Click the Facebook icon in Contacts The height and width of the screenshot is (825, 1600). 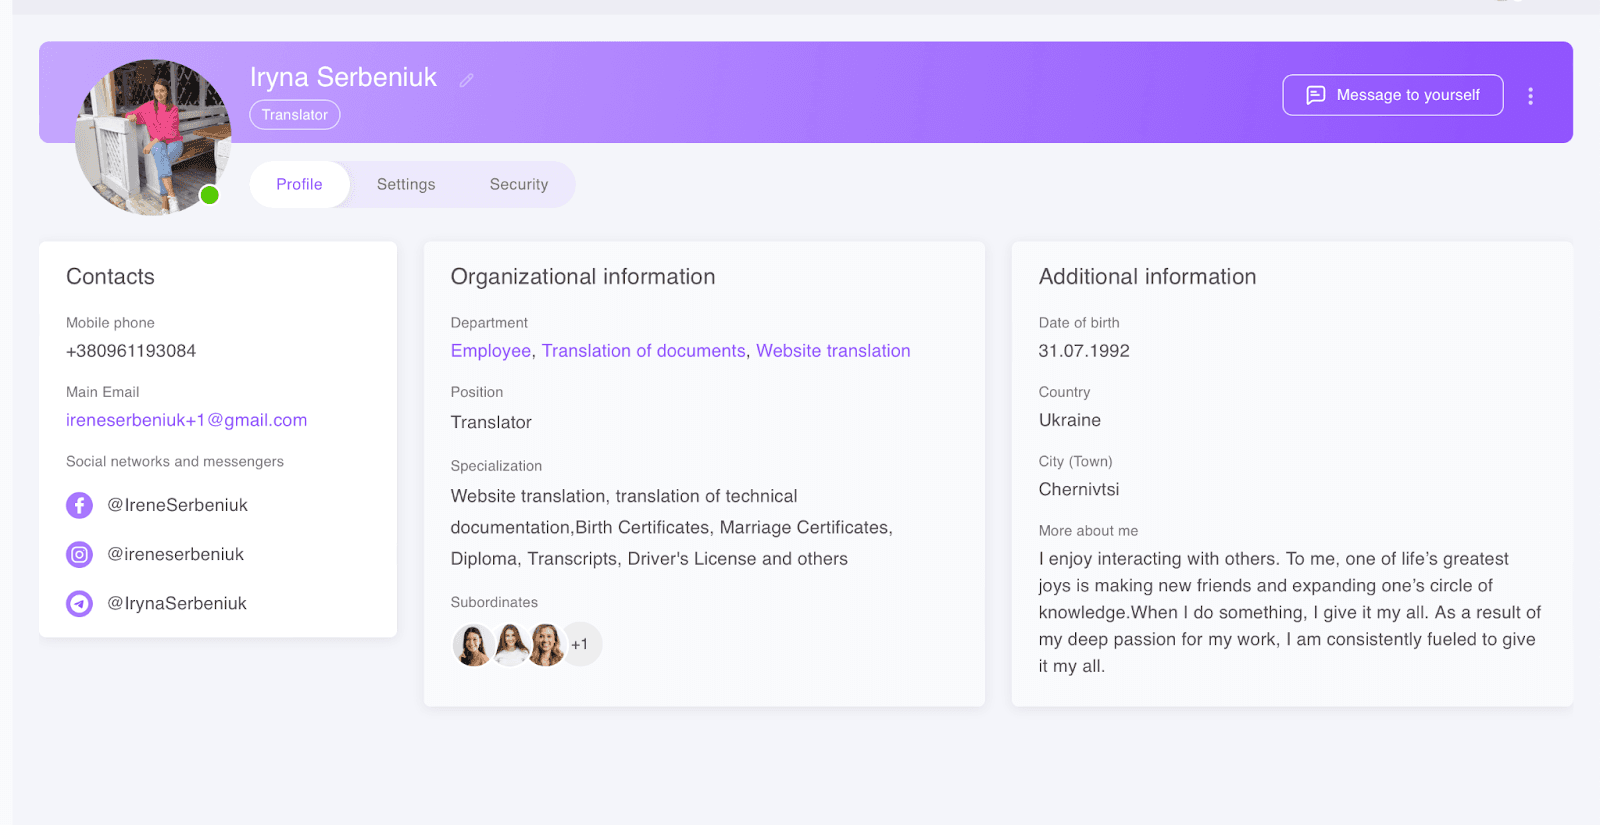point(79,506)
